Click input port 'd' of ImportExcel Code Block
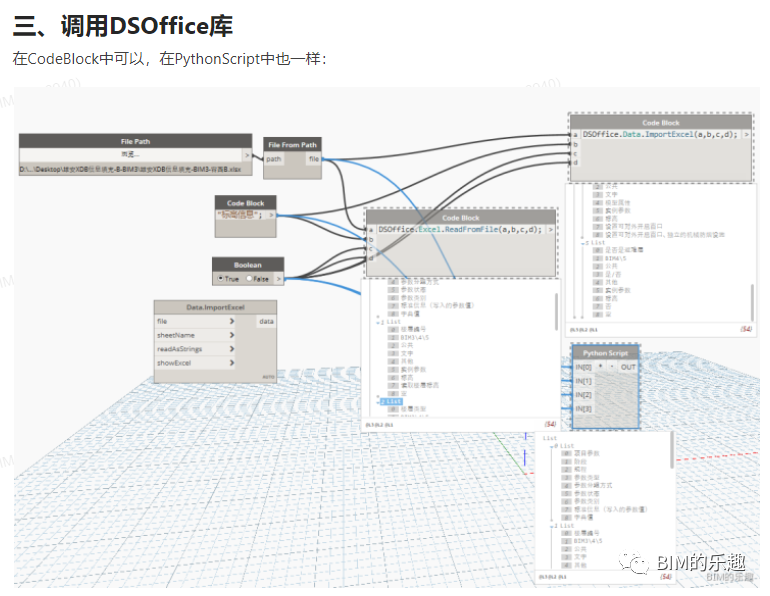The image size is (770, 596). point(575,163)
